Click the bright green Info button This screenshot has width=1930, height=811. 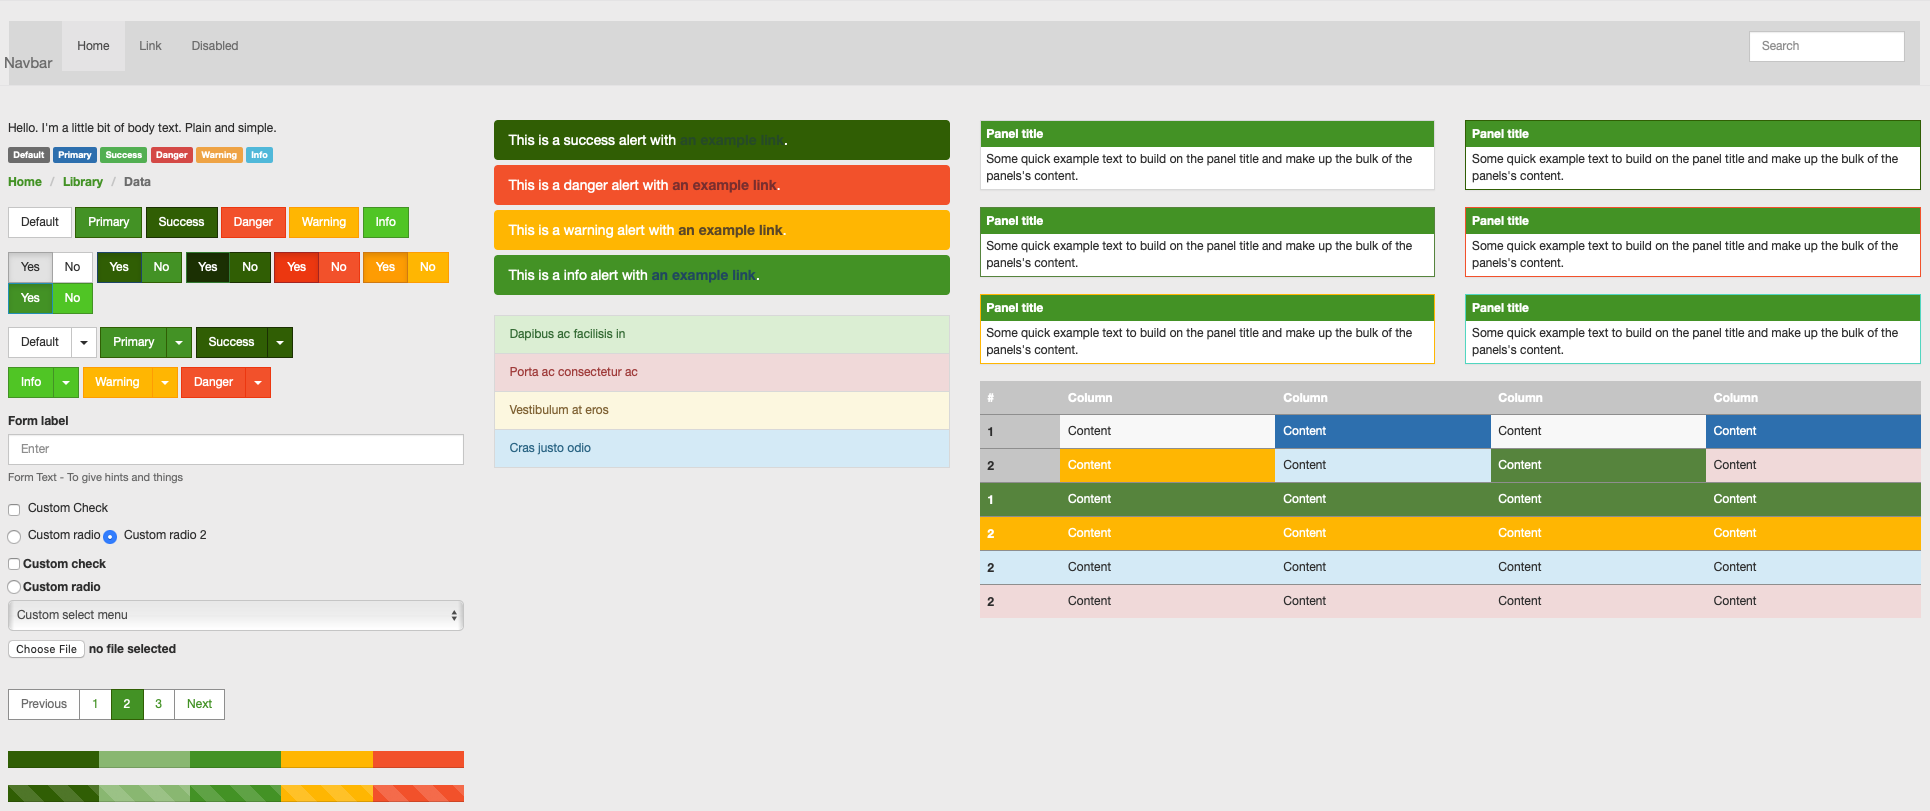(386, 222)
